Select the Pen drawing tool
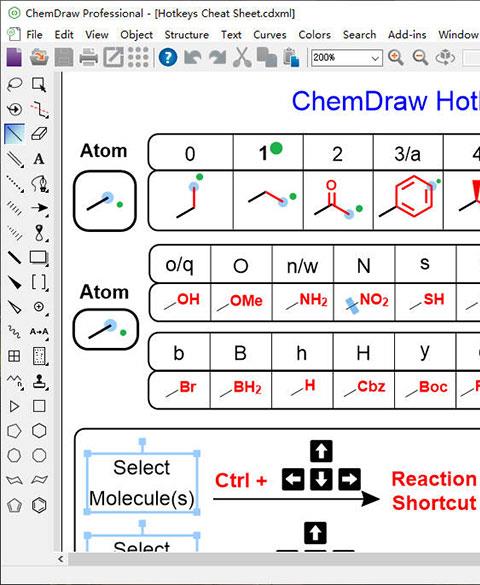This screenshot has width=480, height=585. (x=39, y=183)
